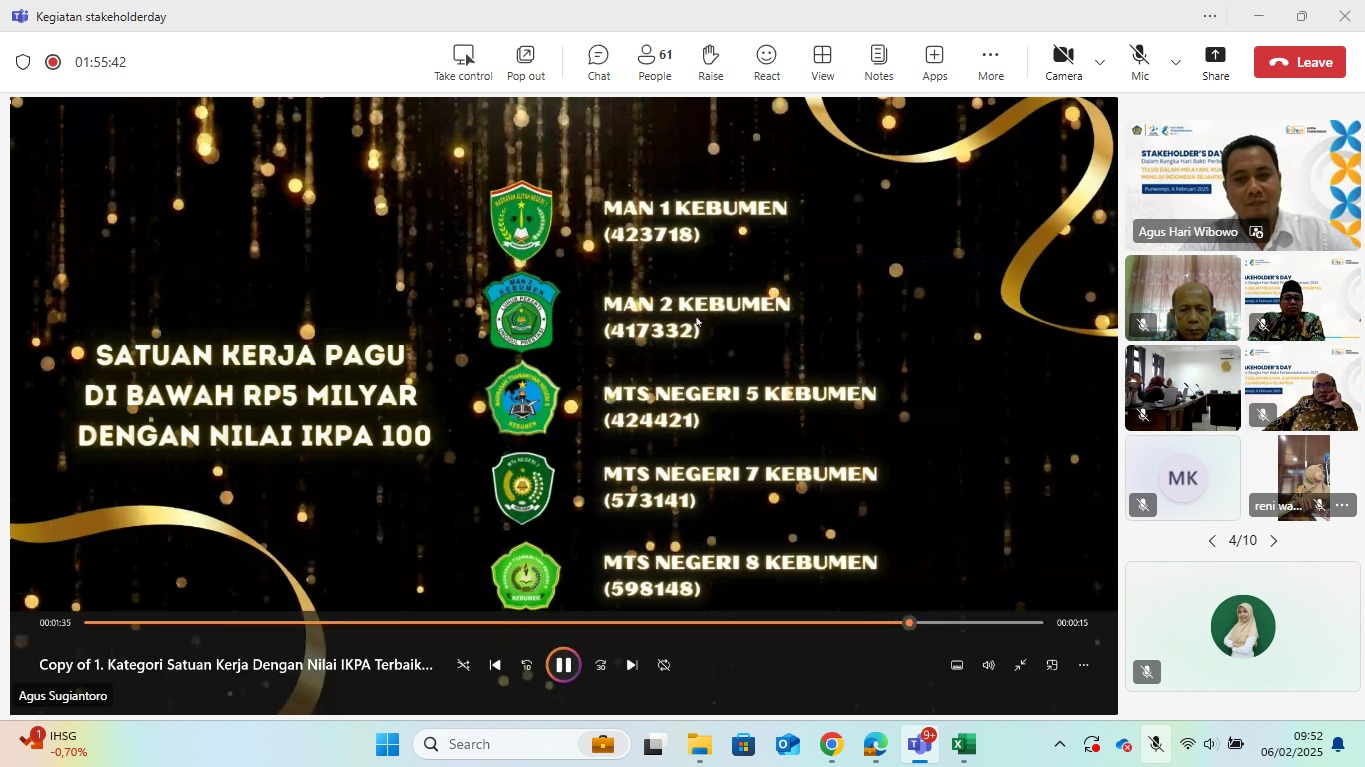Open the title bar ellipsis menu
The image size is (1365, 767).
pos(1210,16)
